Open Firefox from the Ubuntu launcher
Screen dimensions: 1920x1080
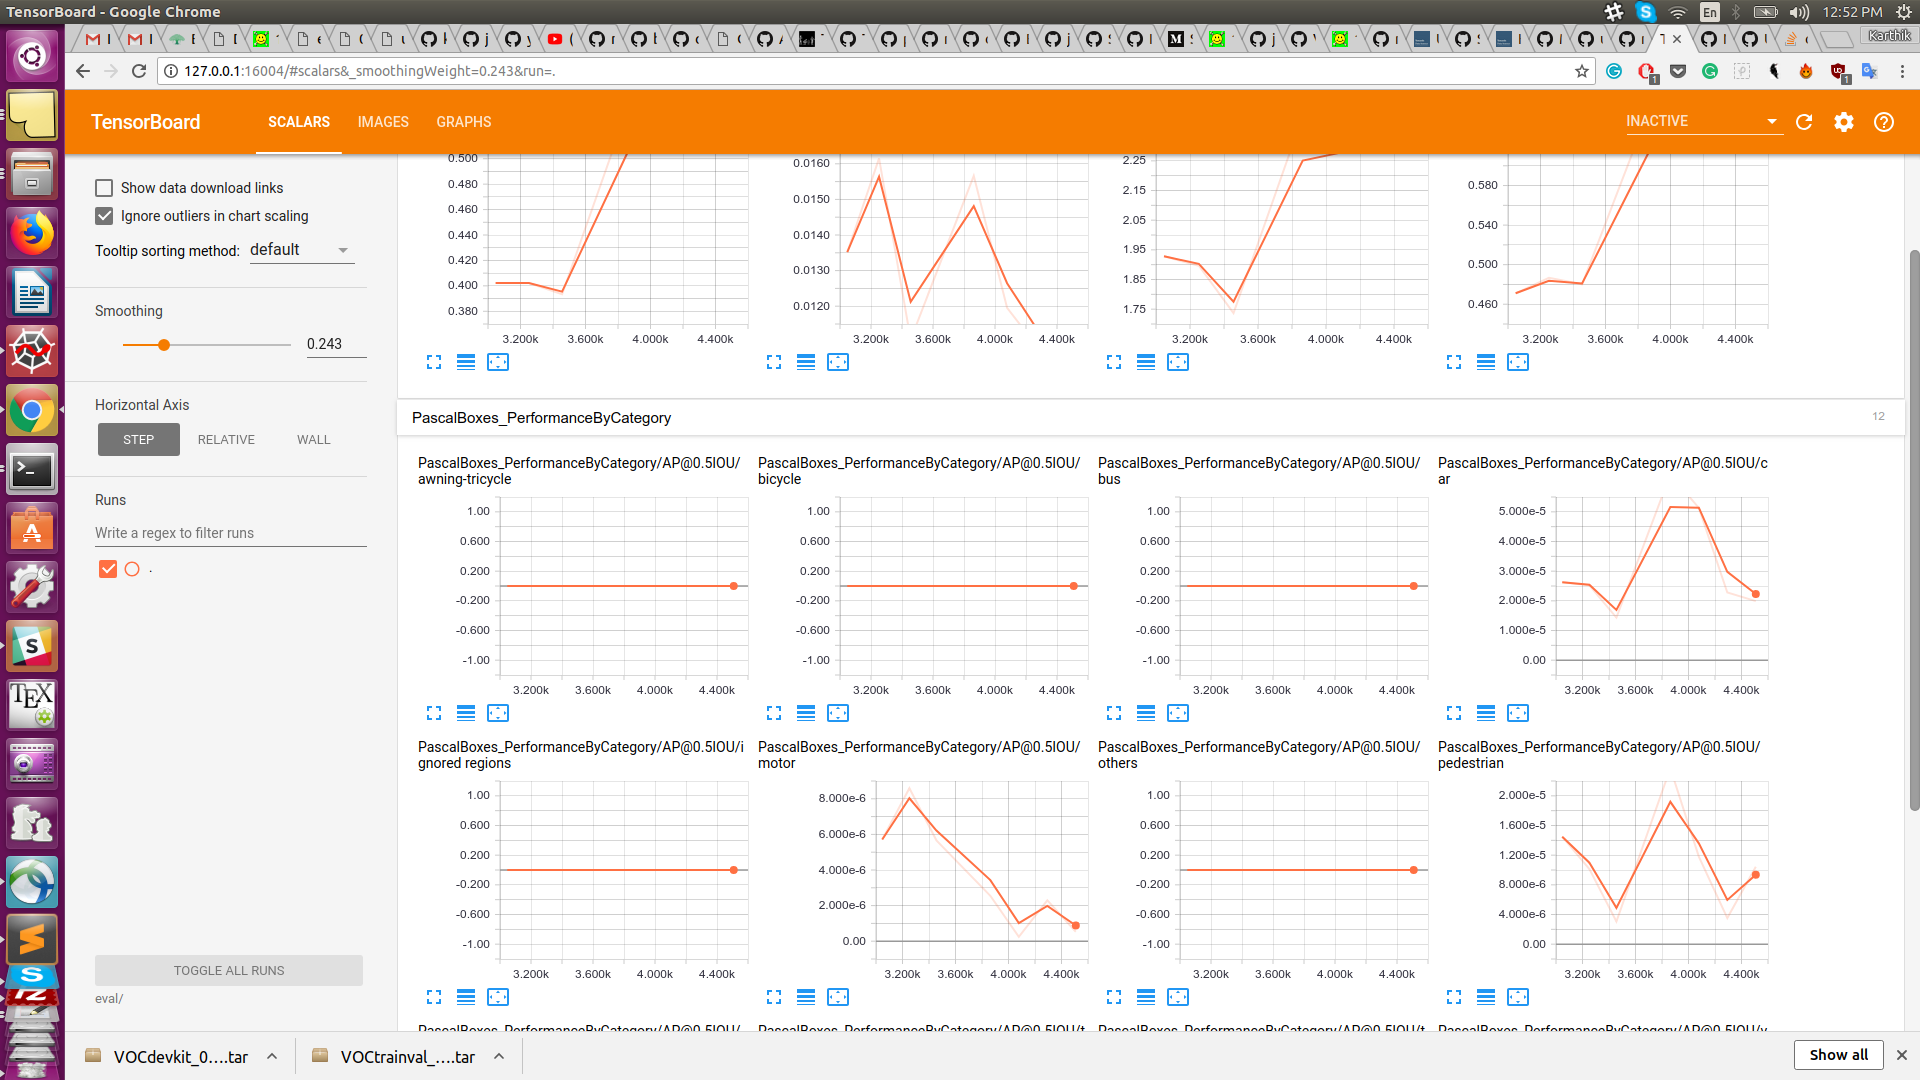point(32,234)
